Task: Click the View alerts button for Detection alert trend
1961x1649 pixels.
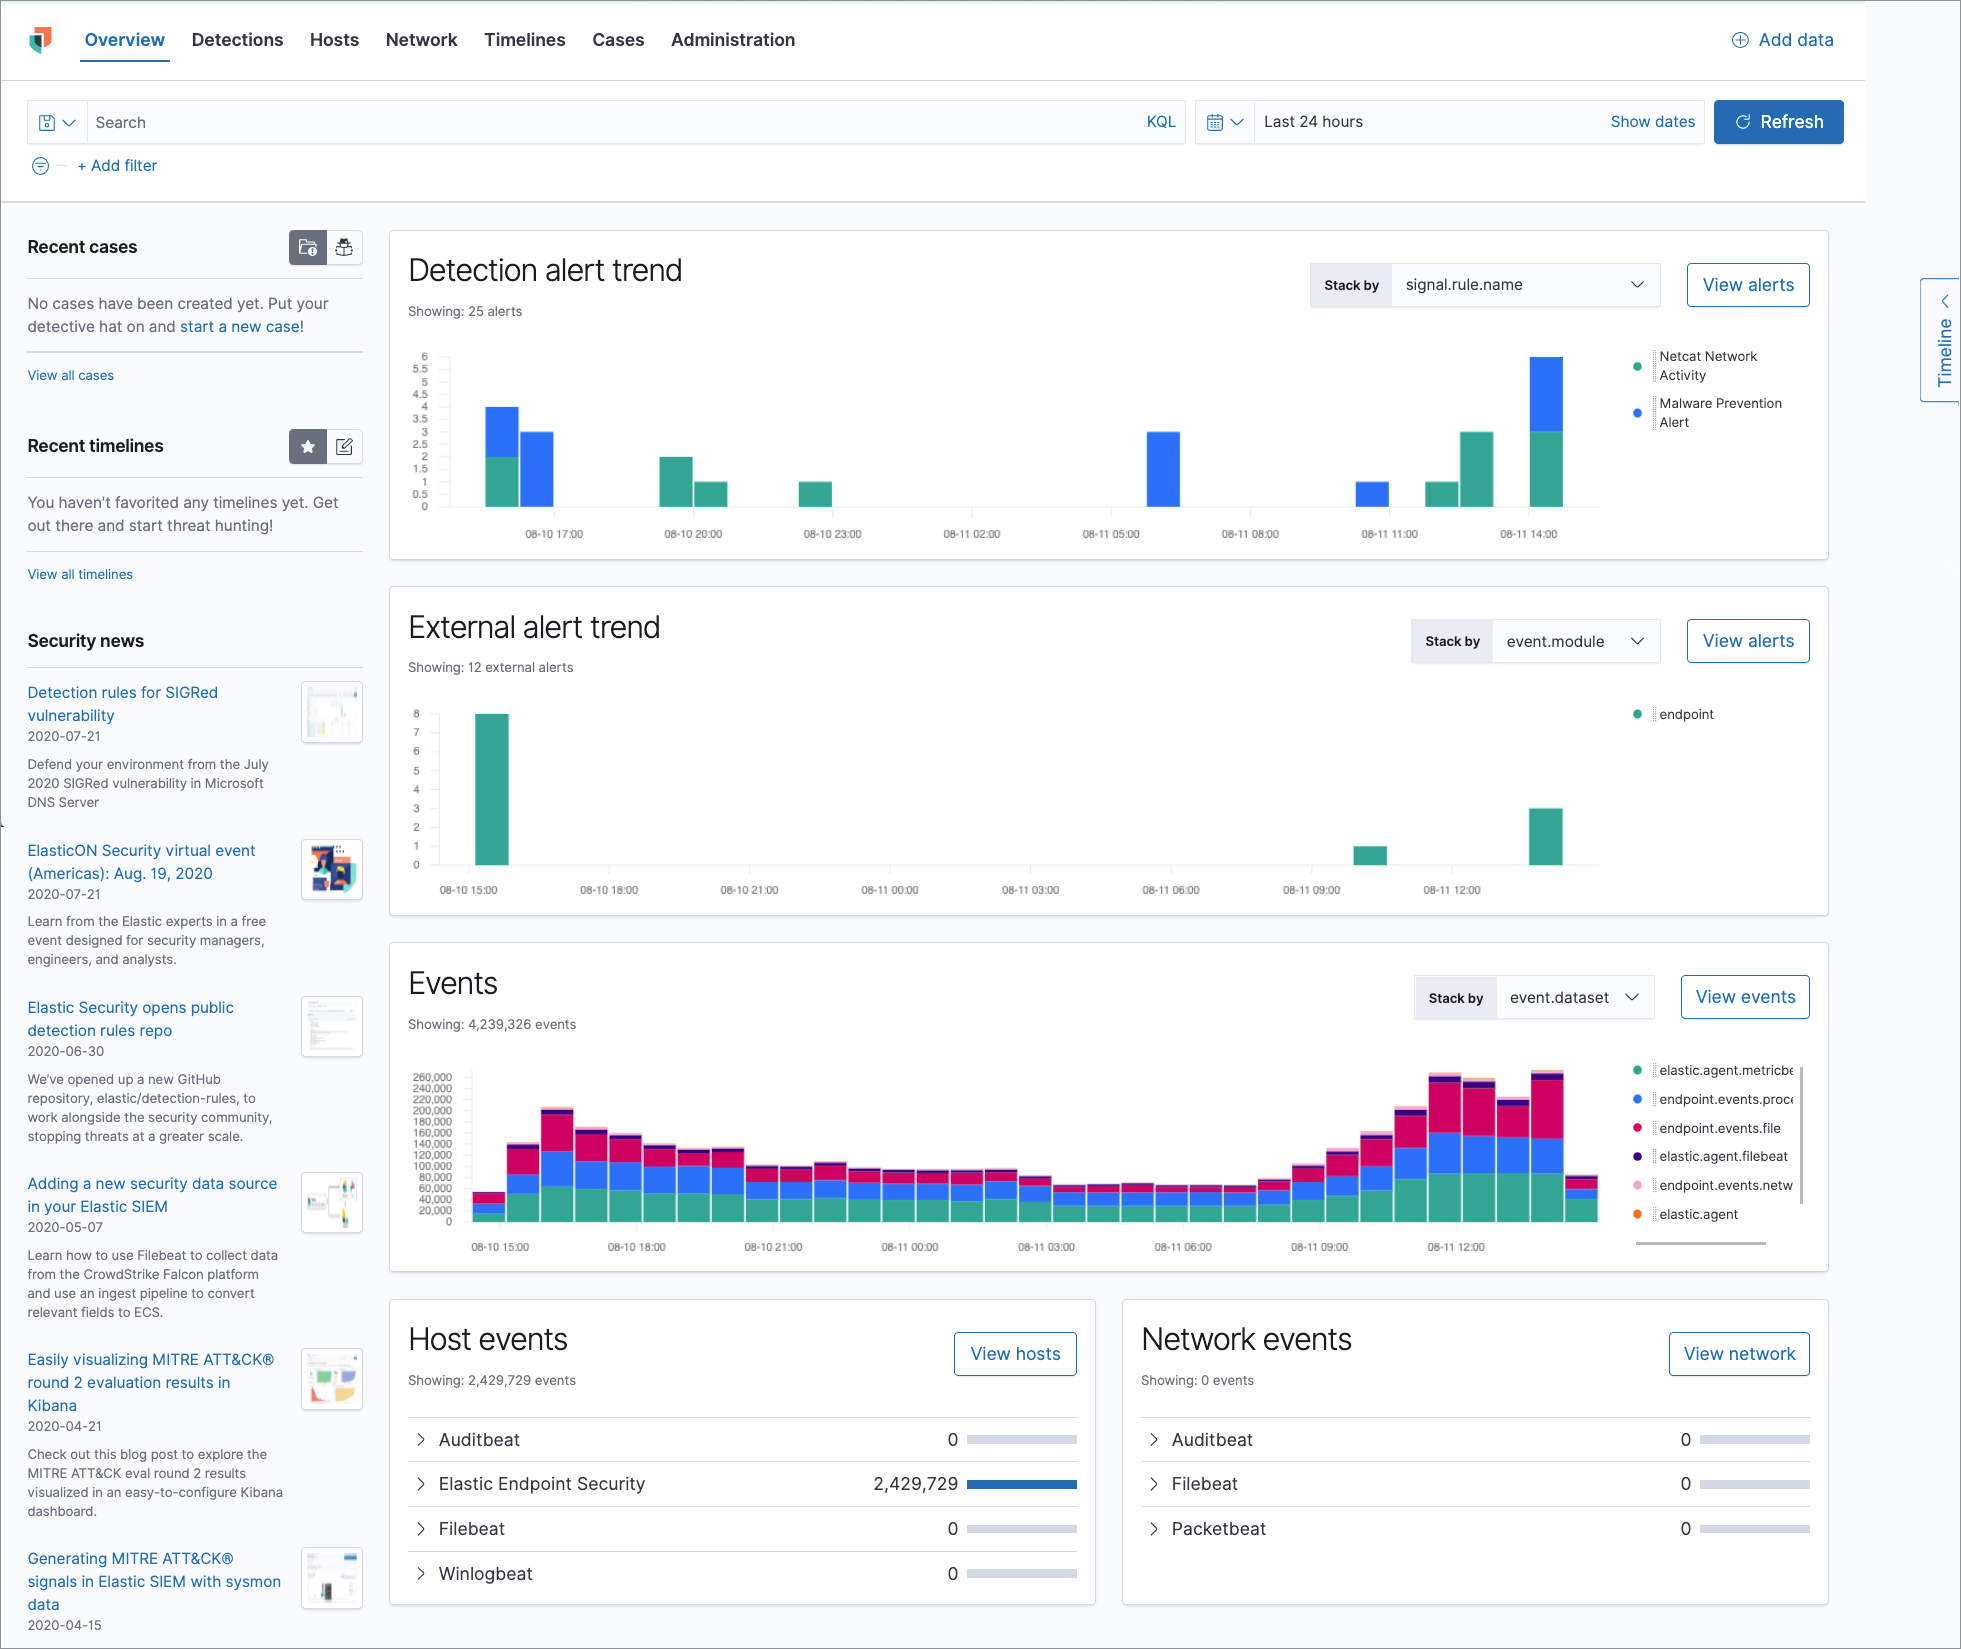Action: click(1748, 285)
